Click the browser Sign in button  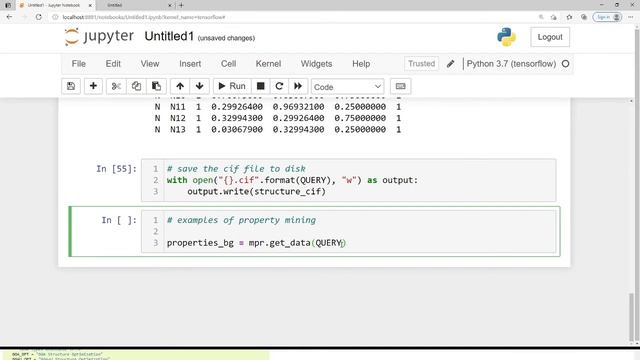[x=607, y=17]
